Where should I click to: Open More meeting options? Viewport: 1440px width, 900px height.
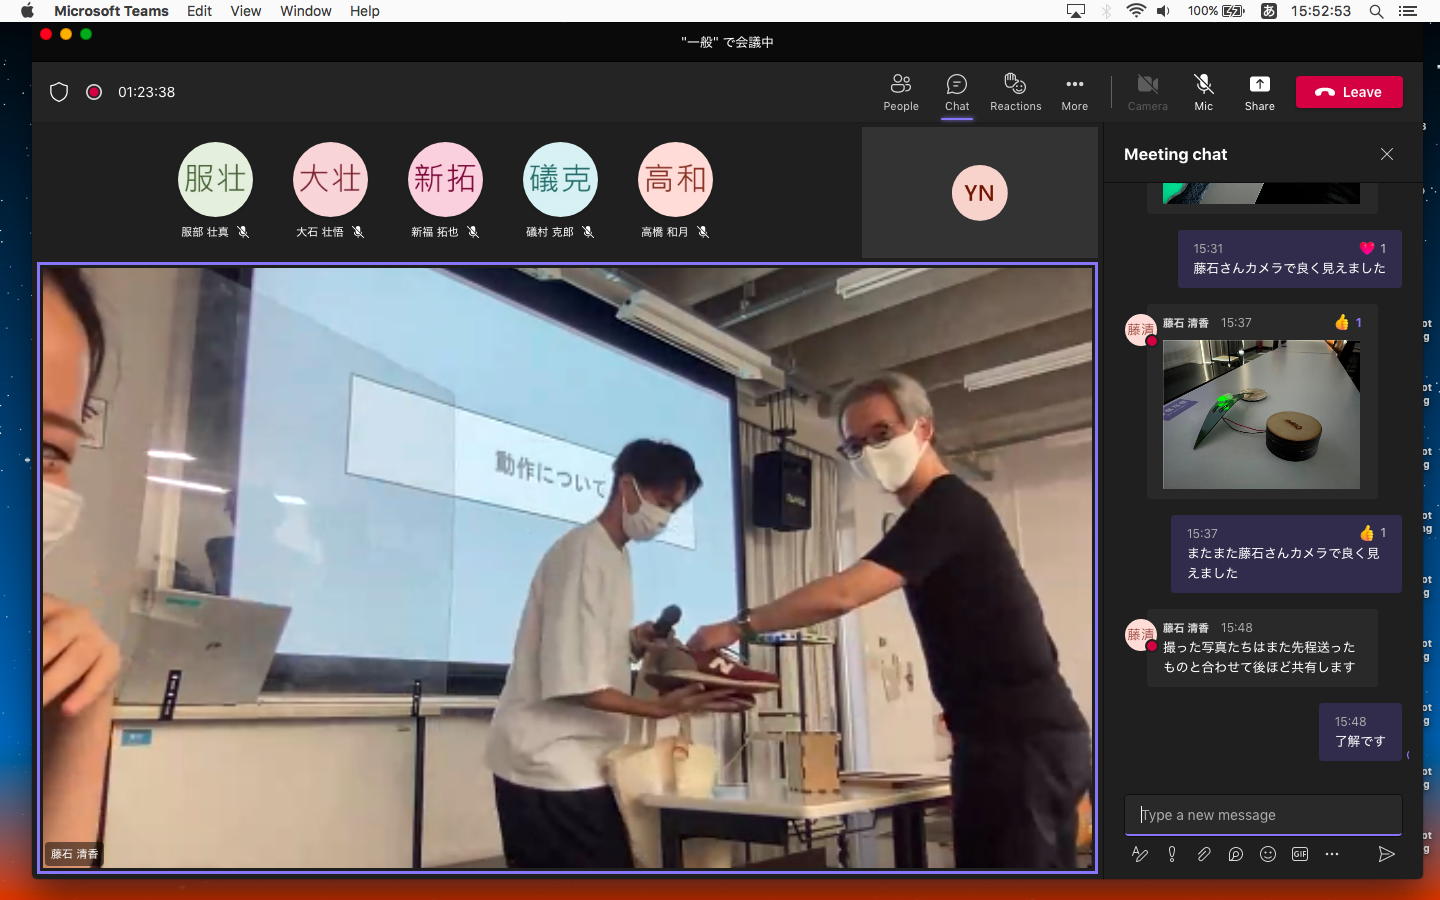click(x=1074, y=92)
